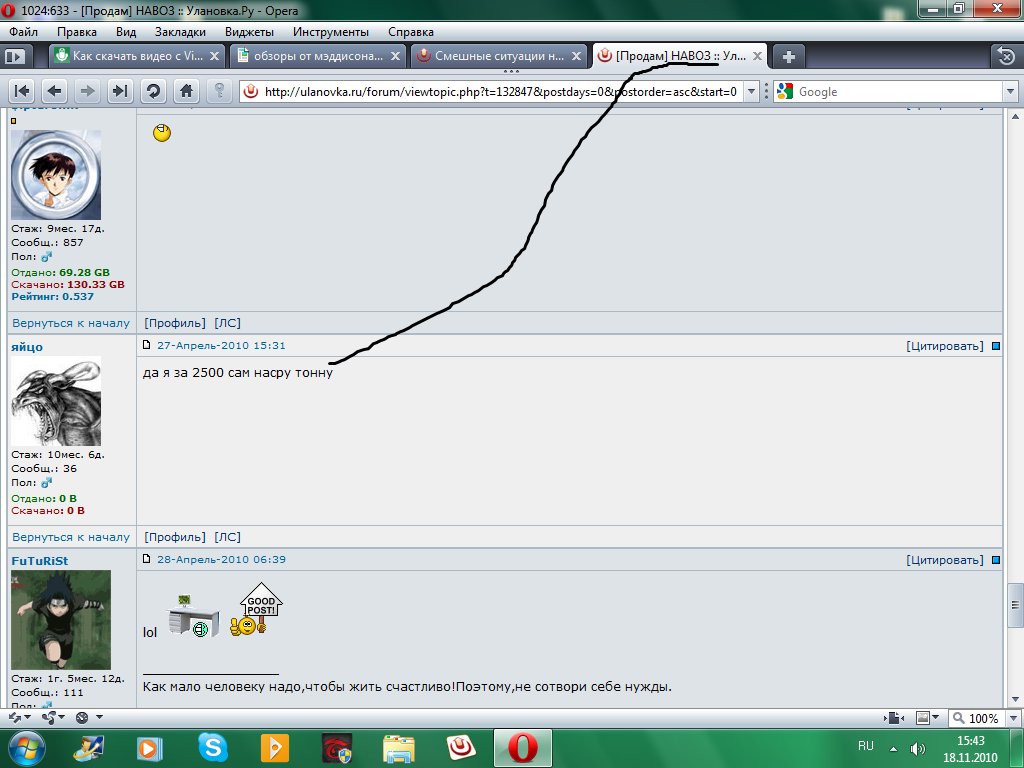Image resolution: width=1024 pixels, height=768 pixels.
Task: Expand the address bar history dropdown
Action: tap(751, 91)
